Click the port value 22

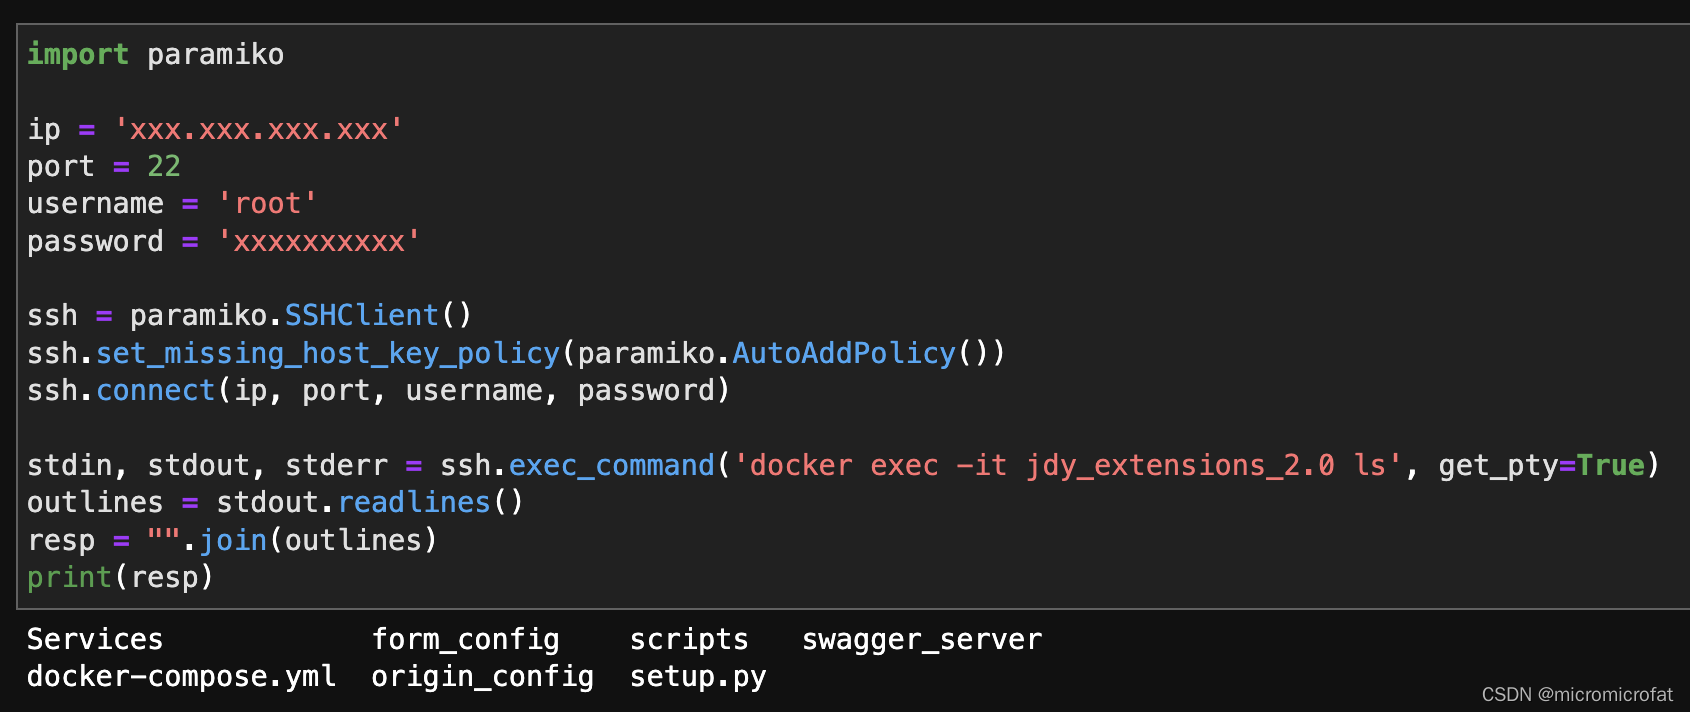pyautogui.click(x=164, y=166)
